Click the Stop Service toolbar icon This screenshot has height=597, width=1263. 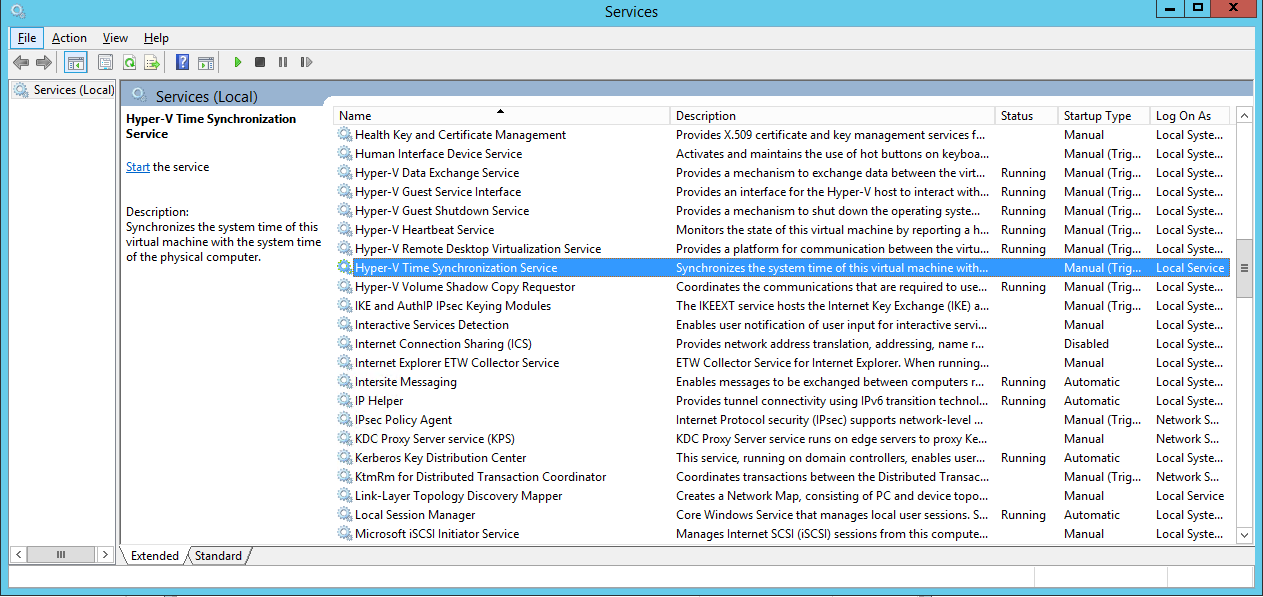(x=258, y=62)
